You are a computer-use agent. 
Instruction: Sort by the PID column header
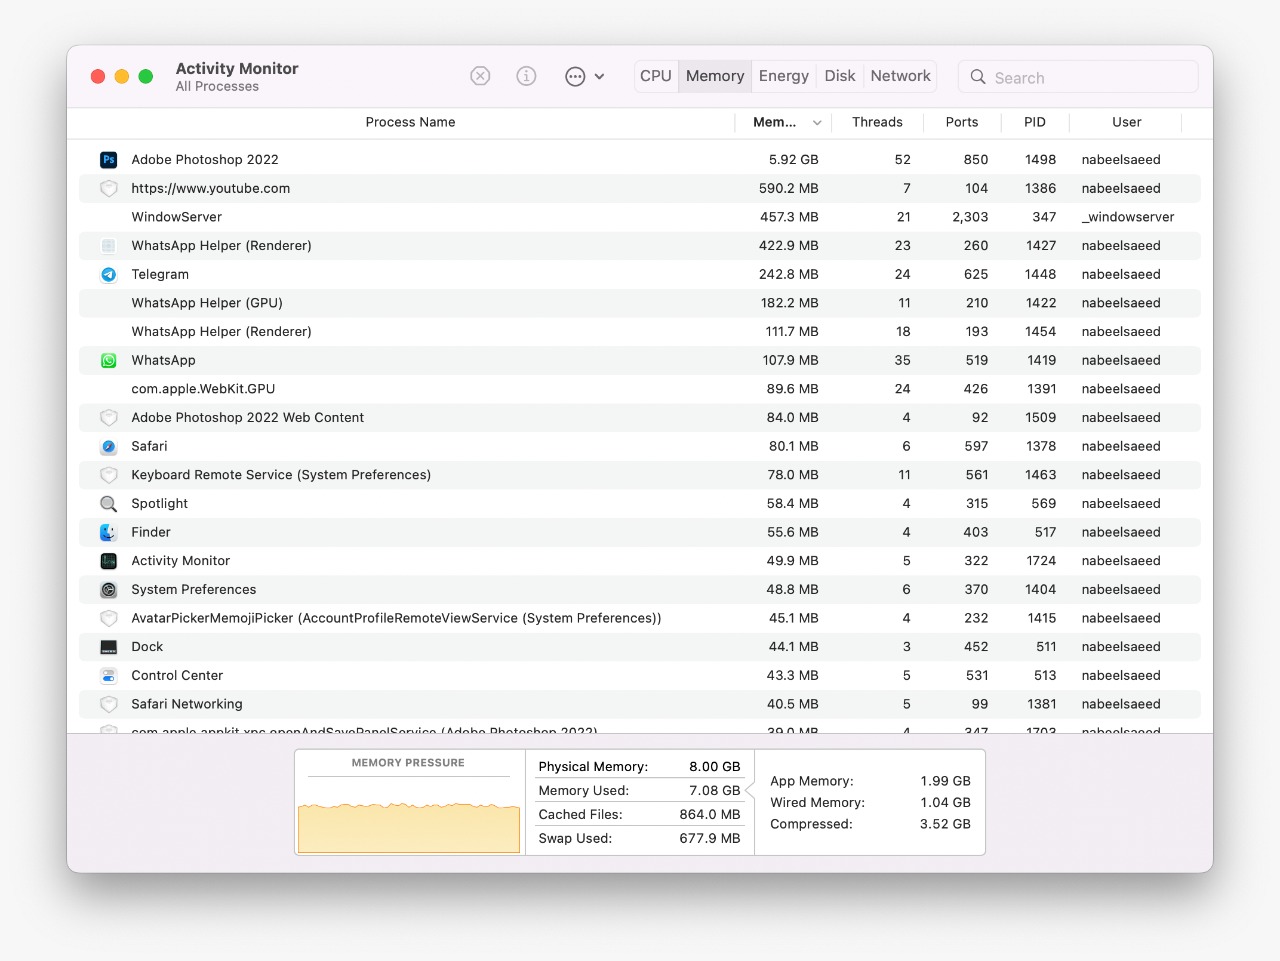[1035, 122]
